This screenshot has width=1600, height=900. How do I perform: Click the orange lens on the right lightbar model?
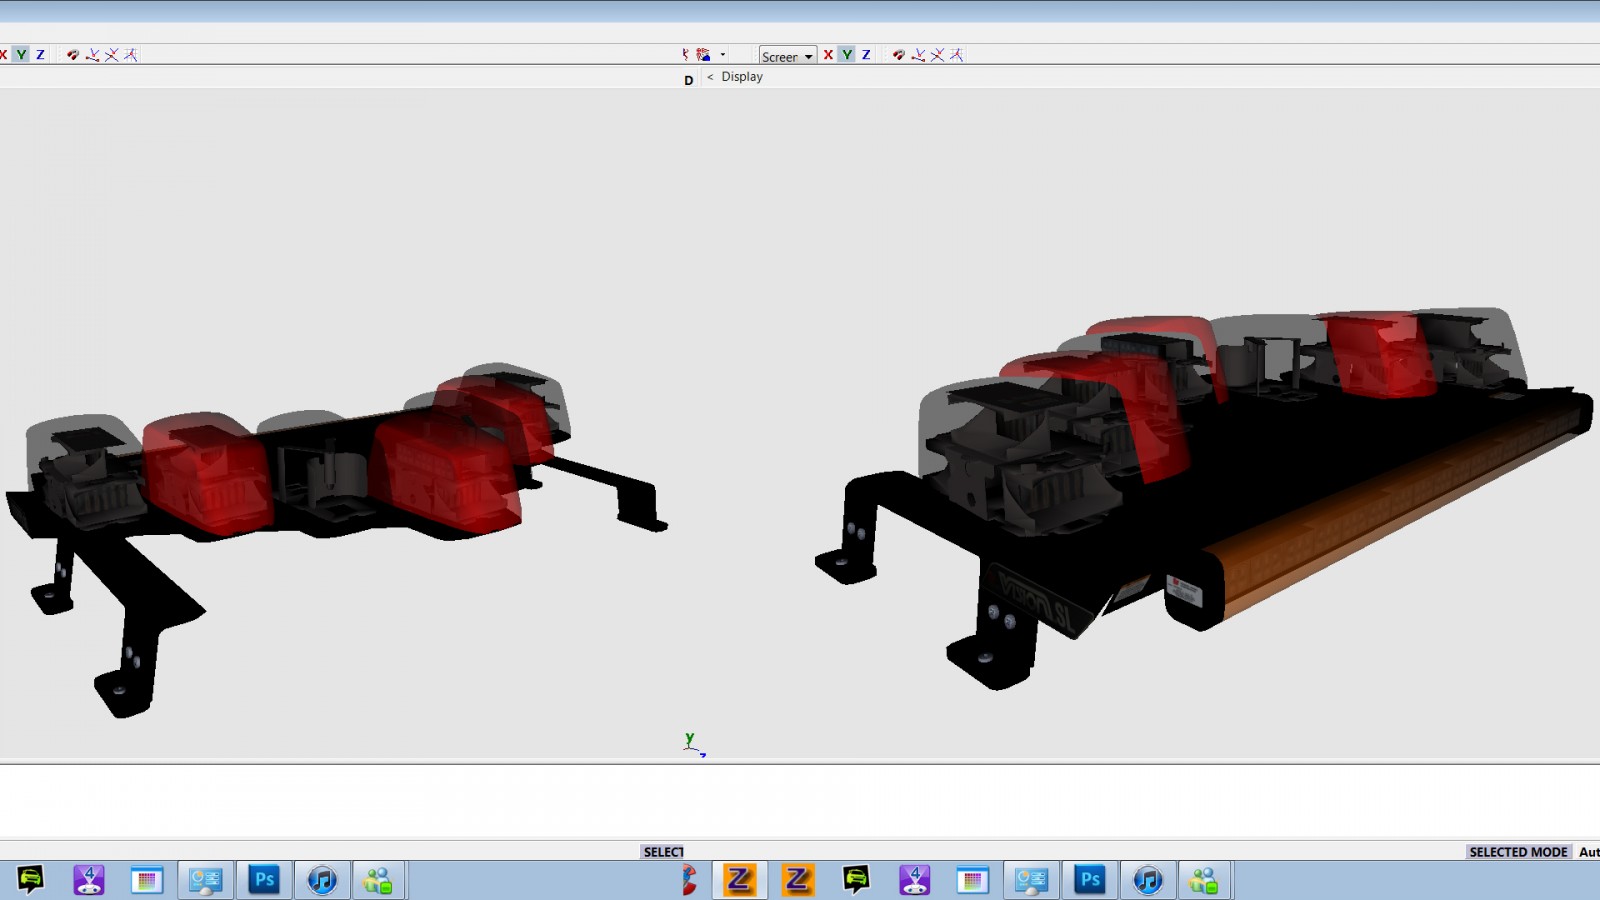coord(1400,510)
